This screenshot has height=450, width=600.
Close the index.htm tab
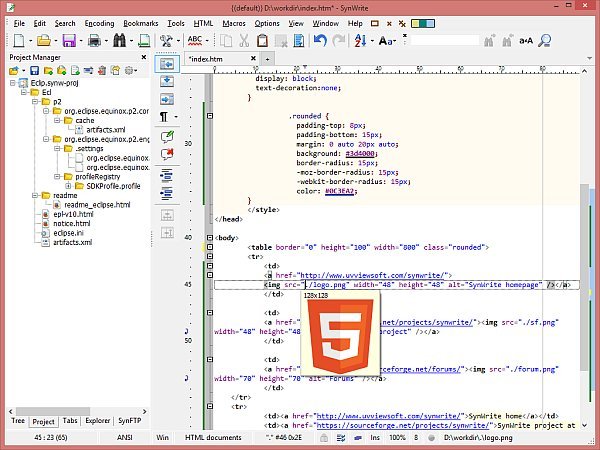click(x=253, y=59)
